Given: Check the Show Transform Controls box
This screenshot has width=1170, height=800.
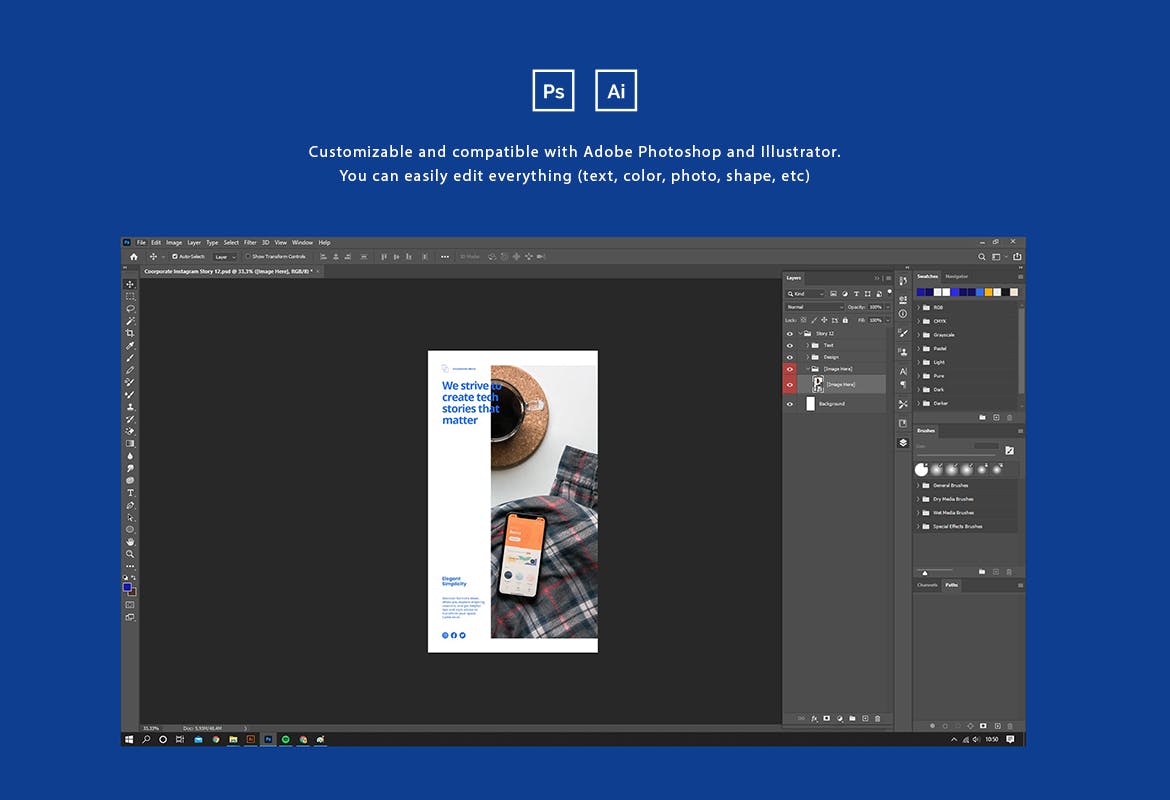Looking at the screenshot, I should tap(248, 257).
